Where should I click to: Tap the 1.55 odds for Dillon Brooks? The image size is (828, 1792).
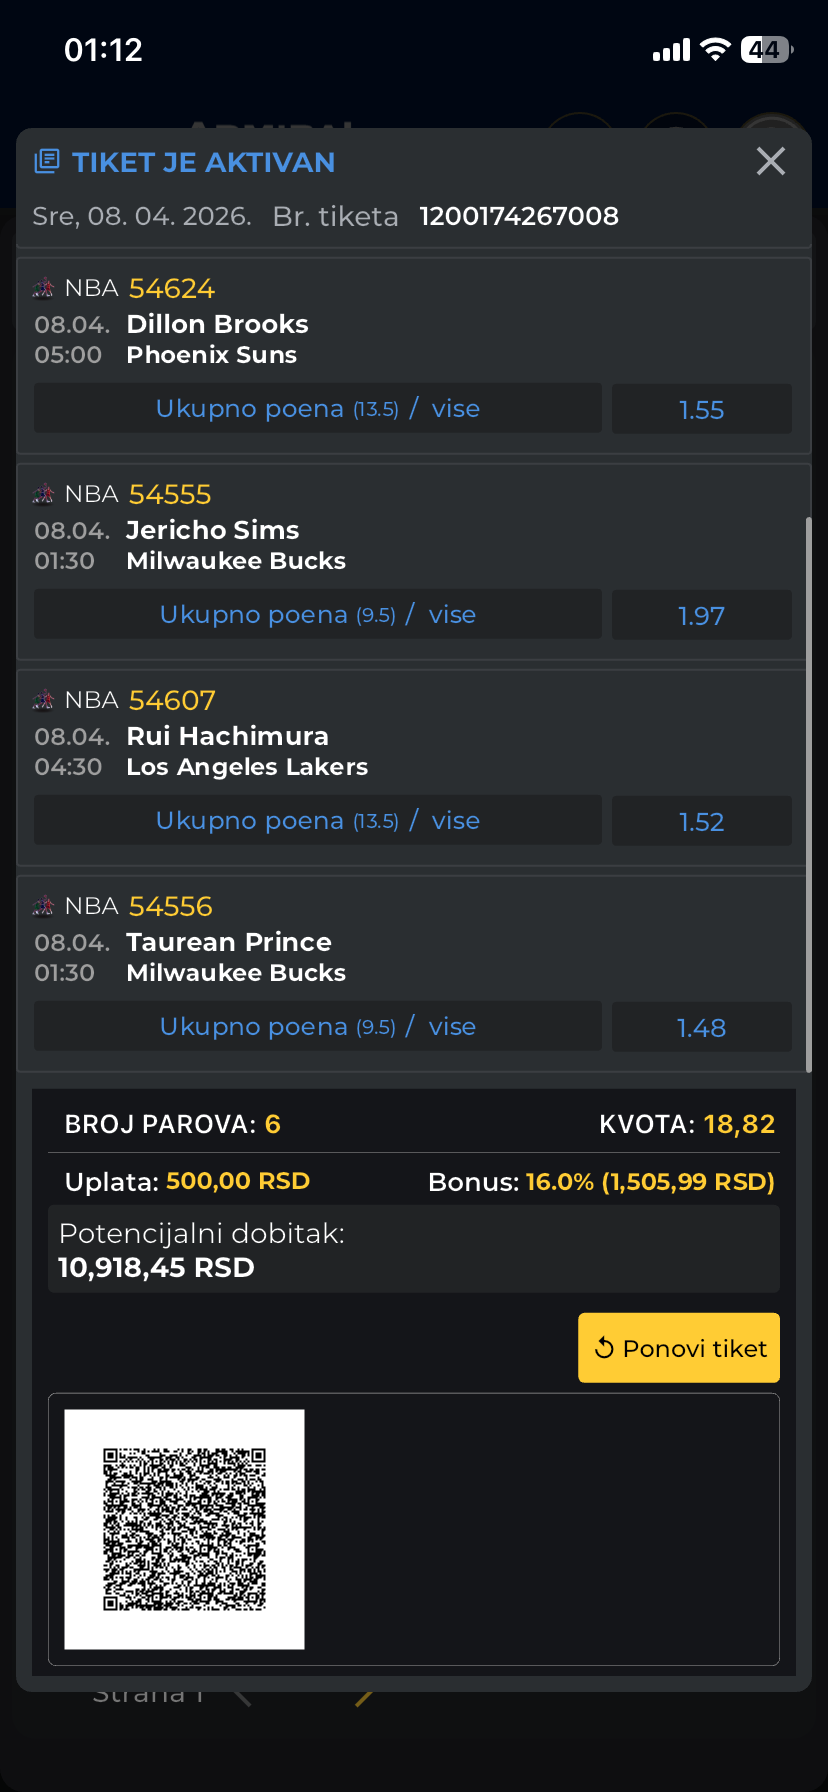701,410
